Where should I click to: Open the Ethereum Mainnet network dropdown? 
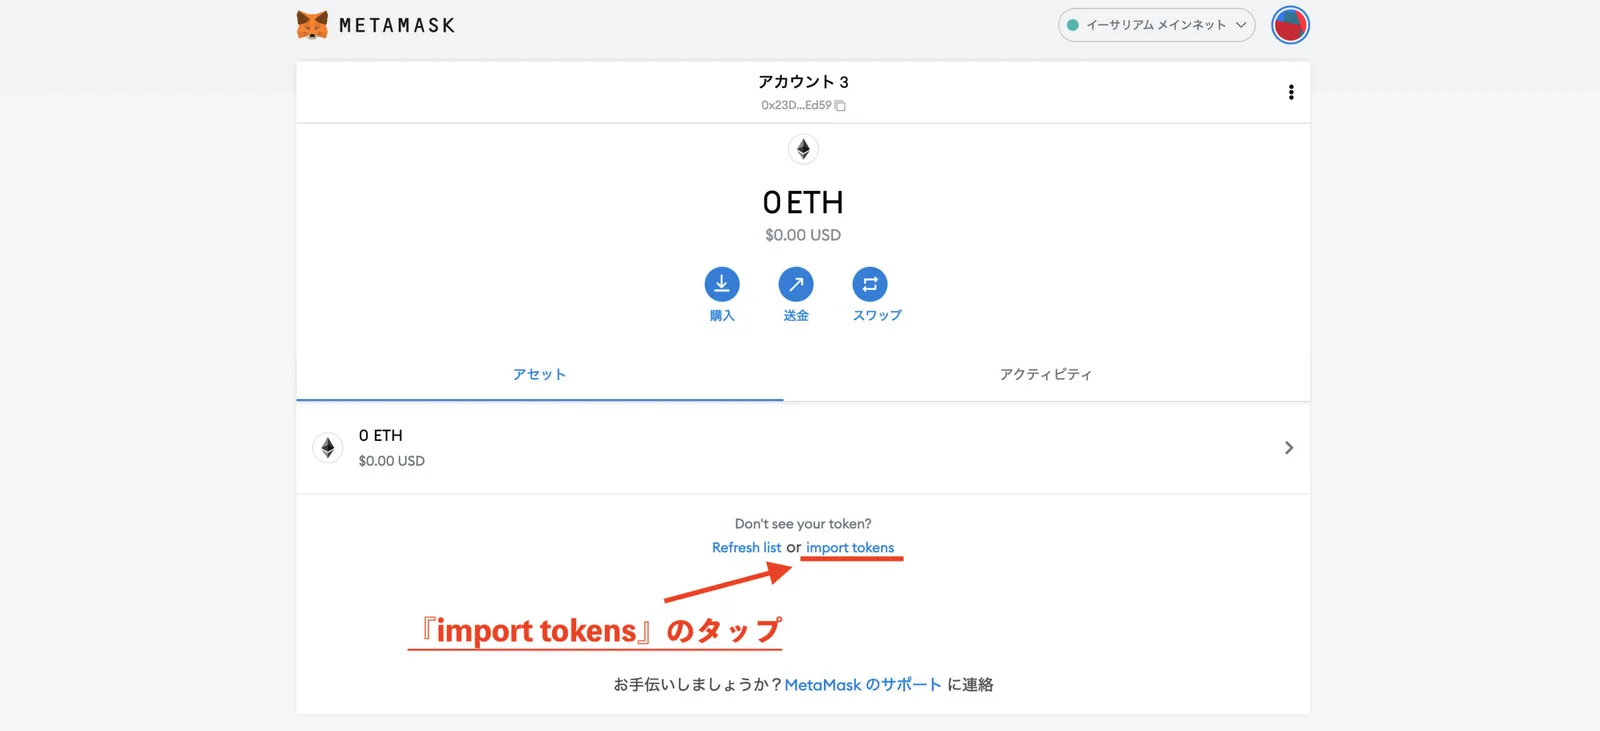pos(1156,25)
